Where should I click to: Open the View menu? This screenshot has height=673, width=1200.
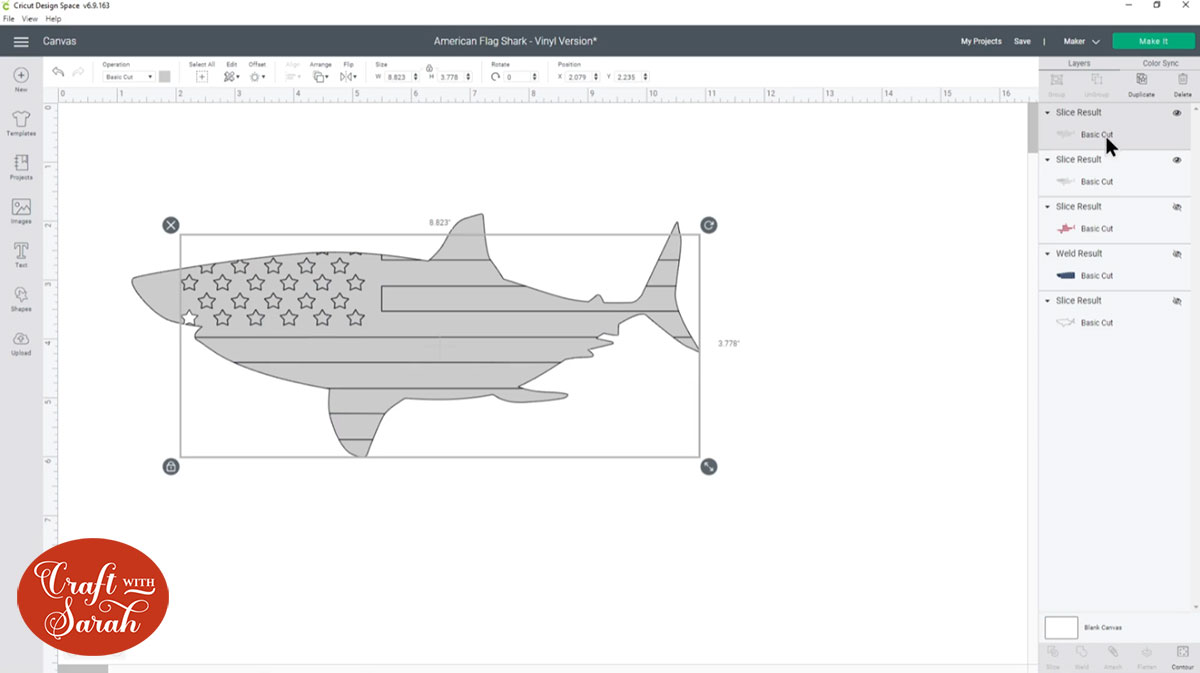30,19
